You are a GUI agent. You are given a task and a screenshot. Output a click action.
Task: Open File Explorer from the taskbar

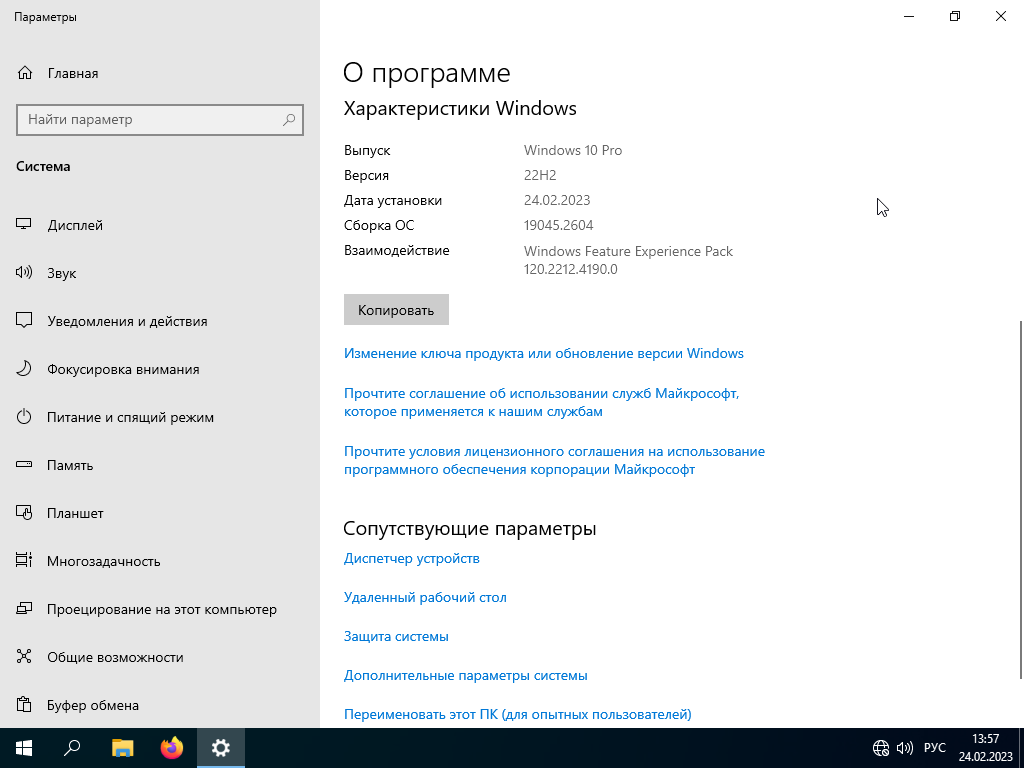coord(122,748)
